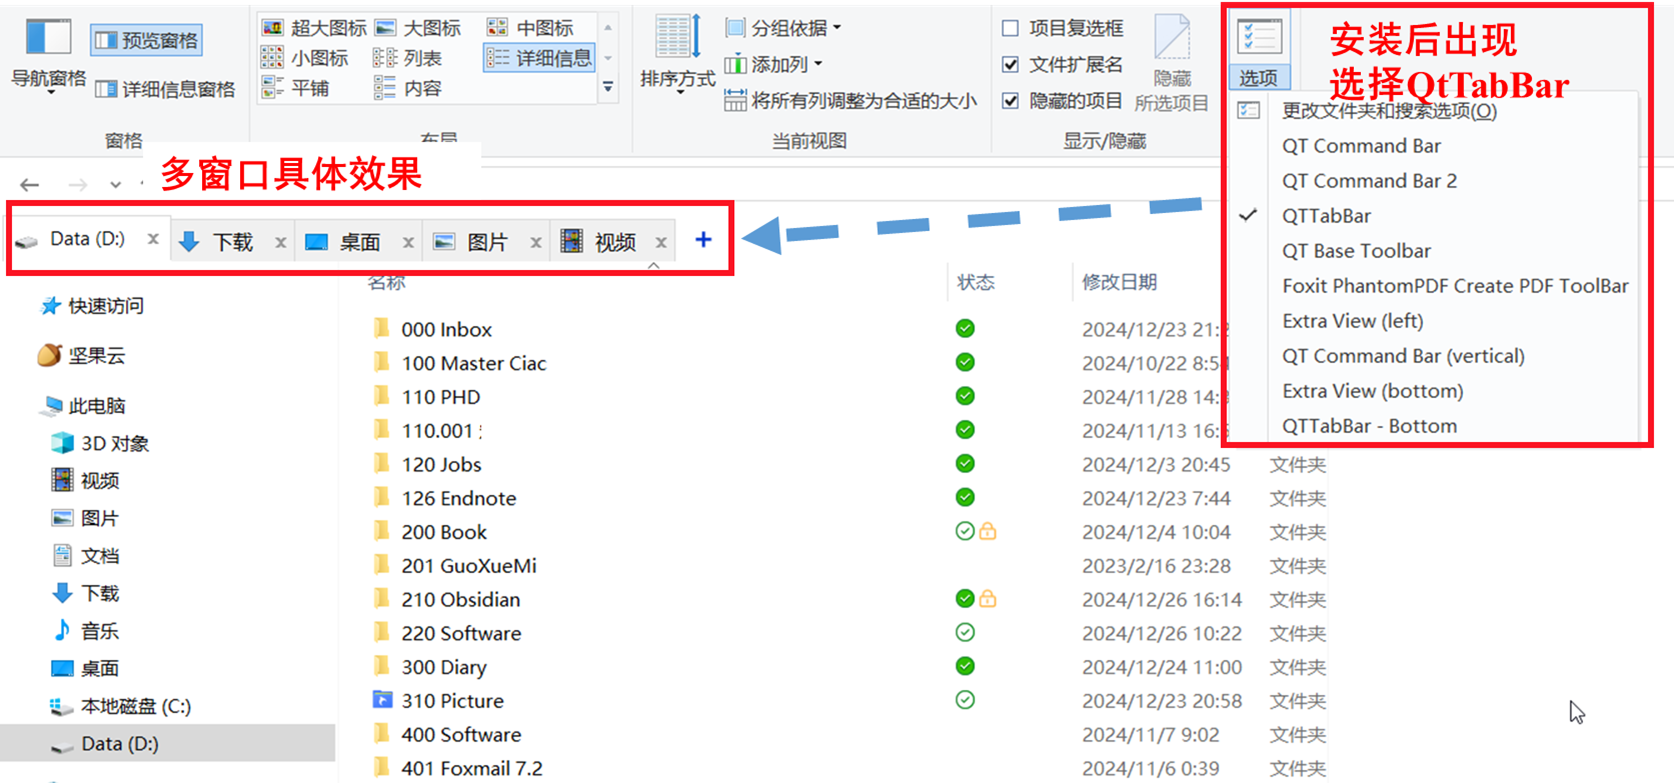Select large icons (大图标) layout
Screen dimensions: 1674x783
417,28
